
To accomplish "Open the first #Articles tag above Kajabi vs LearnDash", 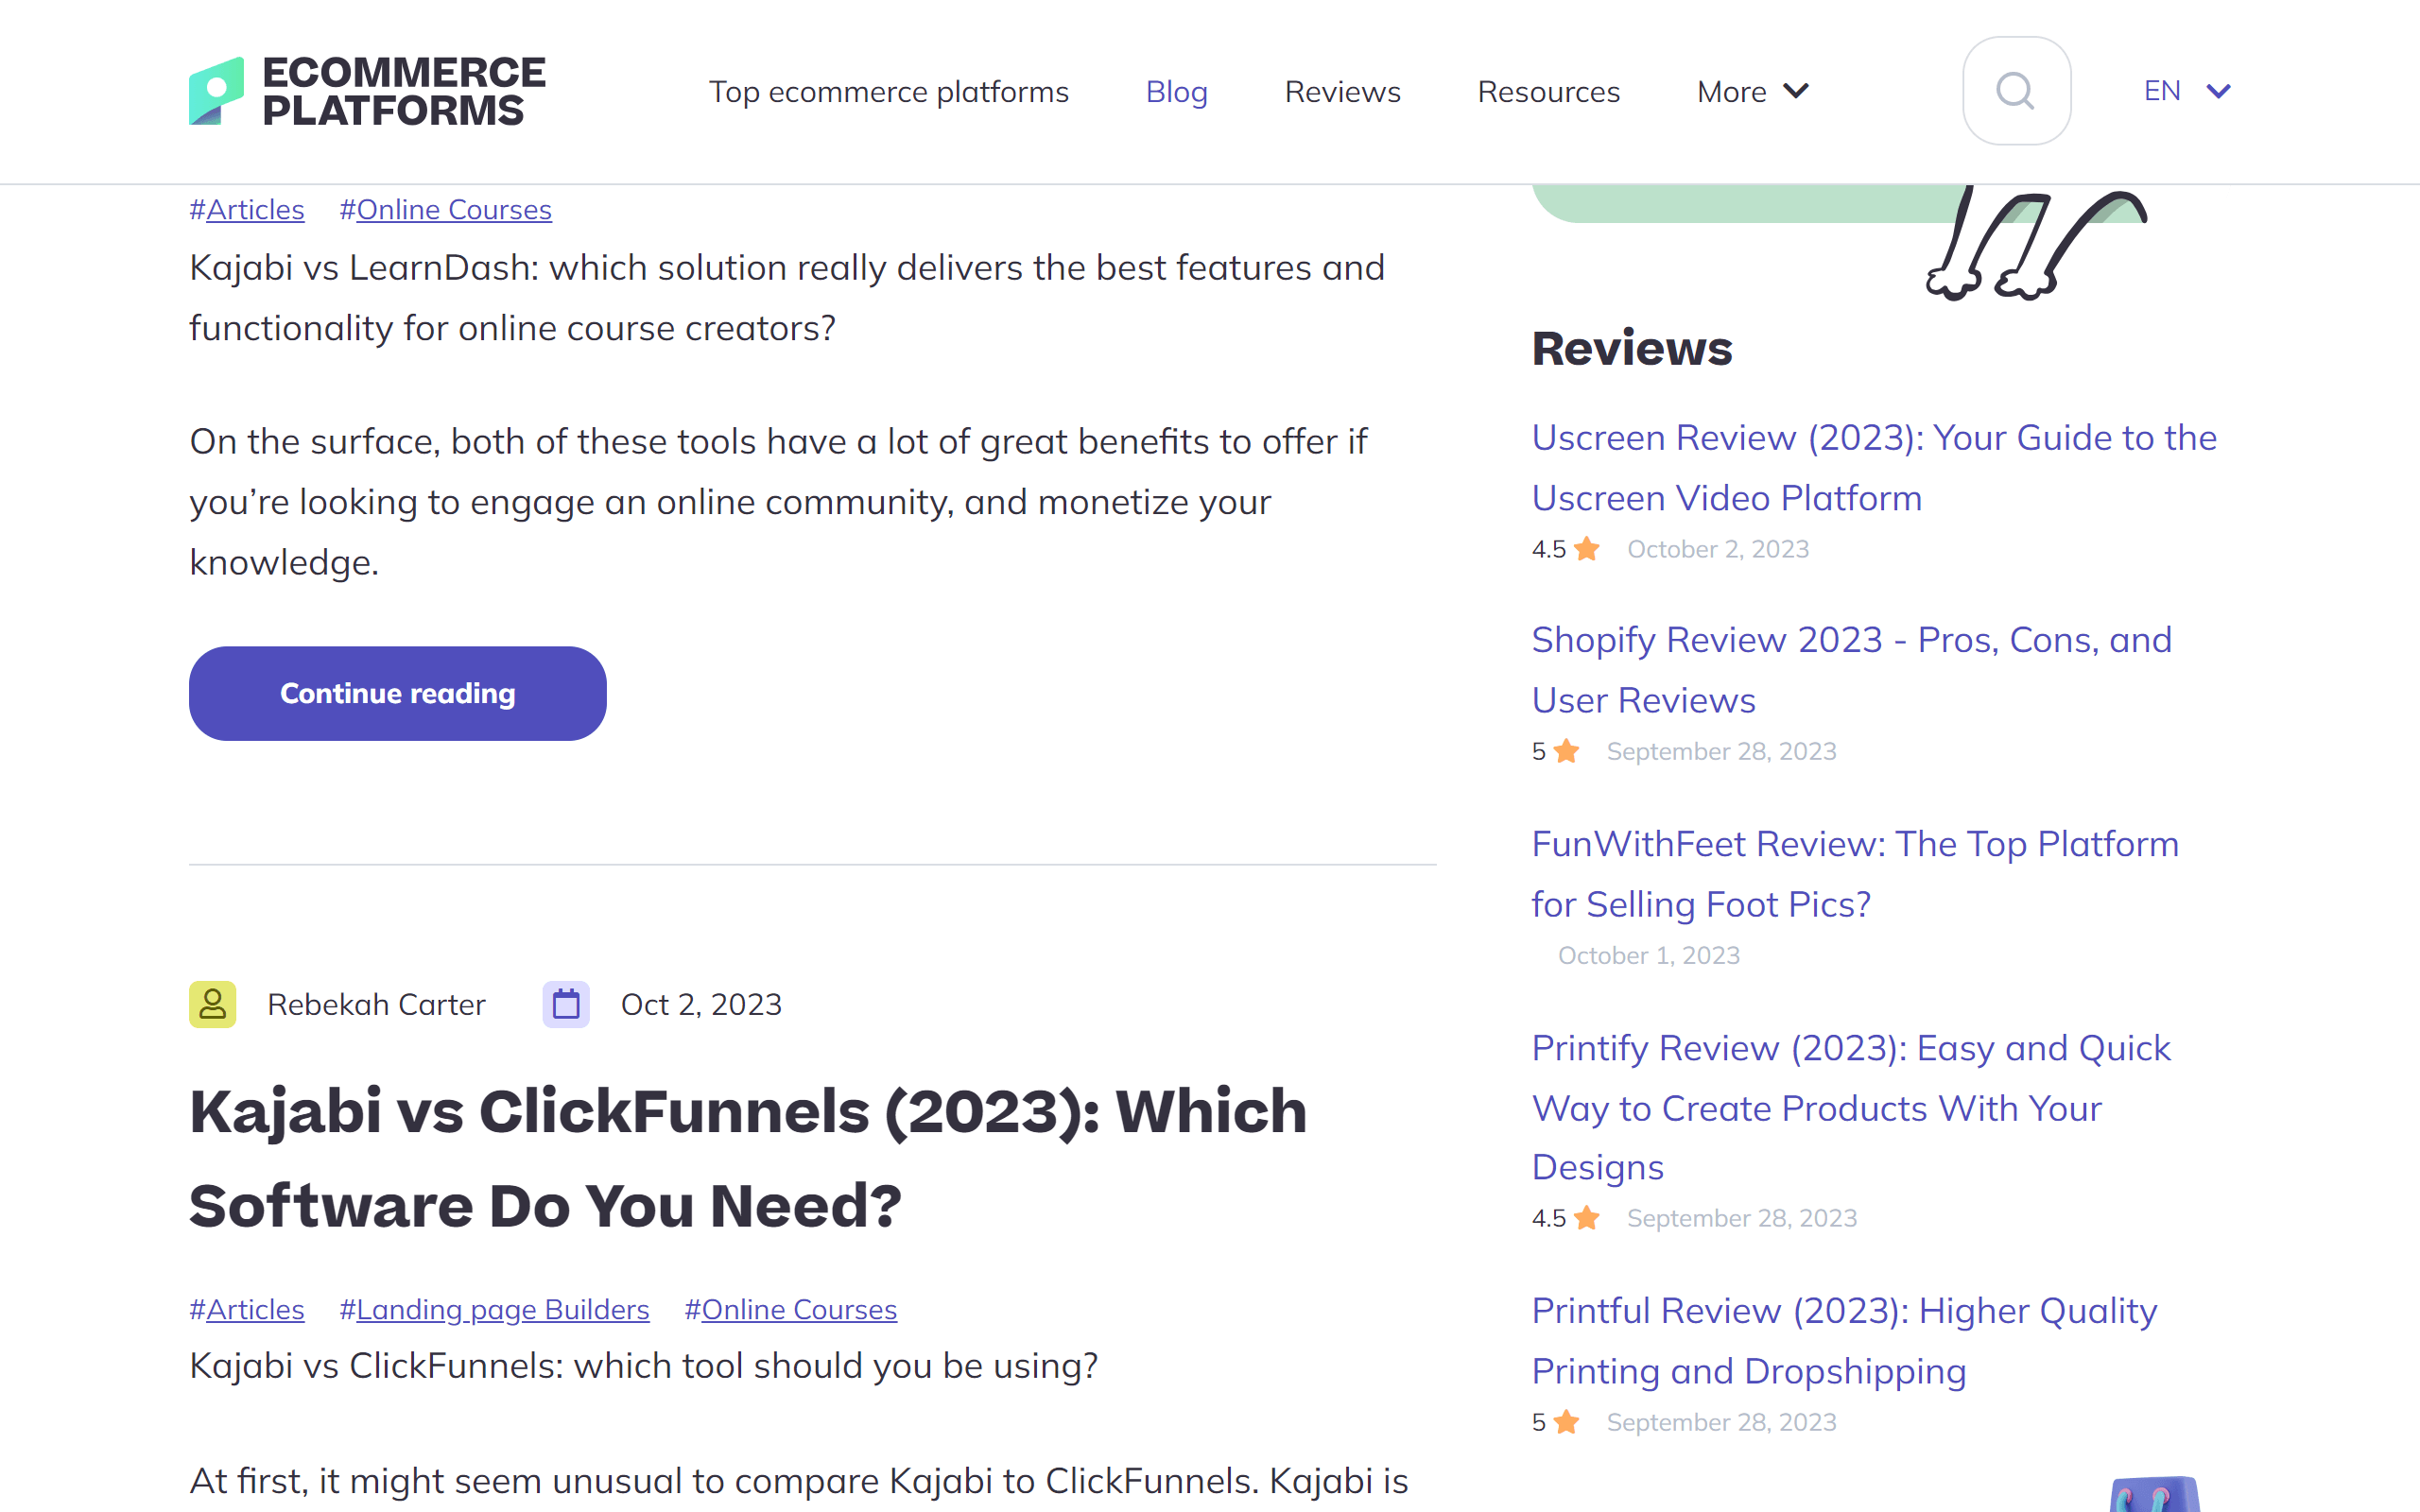I will coord(247,209).
